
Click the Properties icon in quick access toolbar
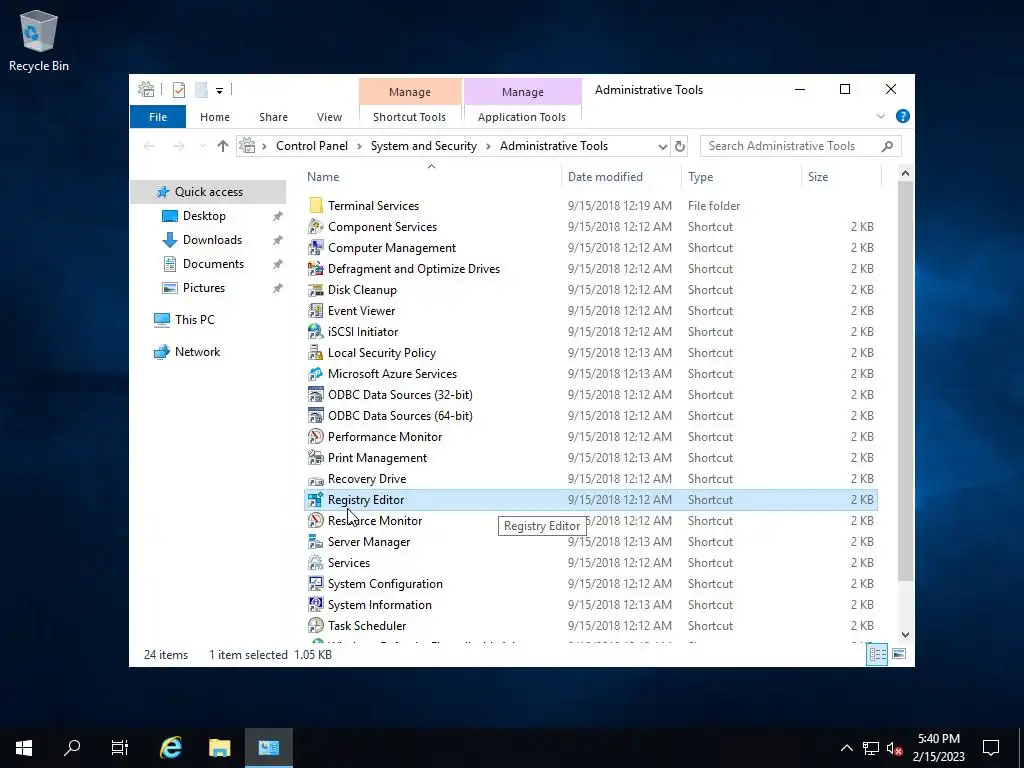(x=178, y=90)
